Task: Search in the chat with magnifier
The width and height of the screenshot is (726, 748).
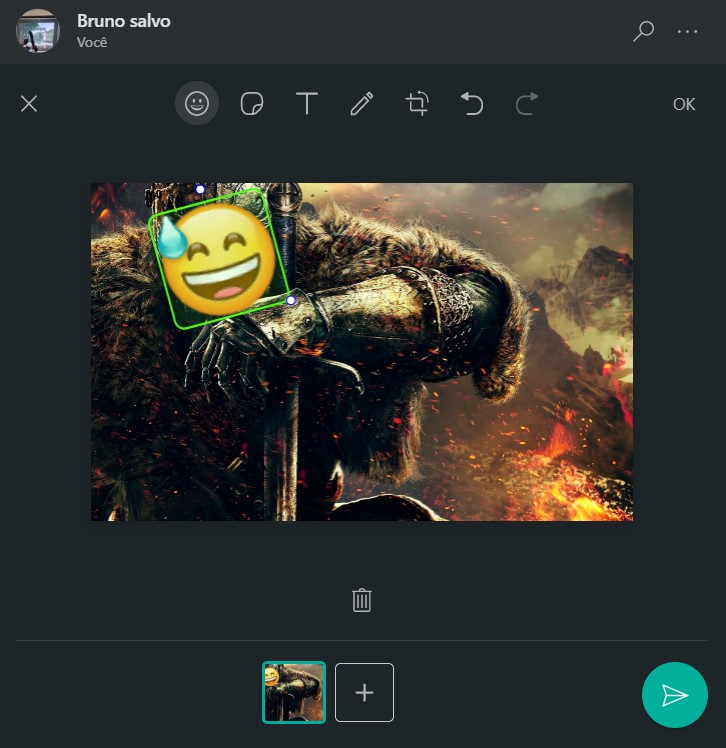Action: (x=643, y=31)
